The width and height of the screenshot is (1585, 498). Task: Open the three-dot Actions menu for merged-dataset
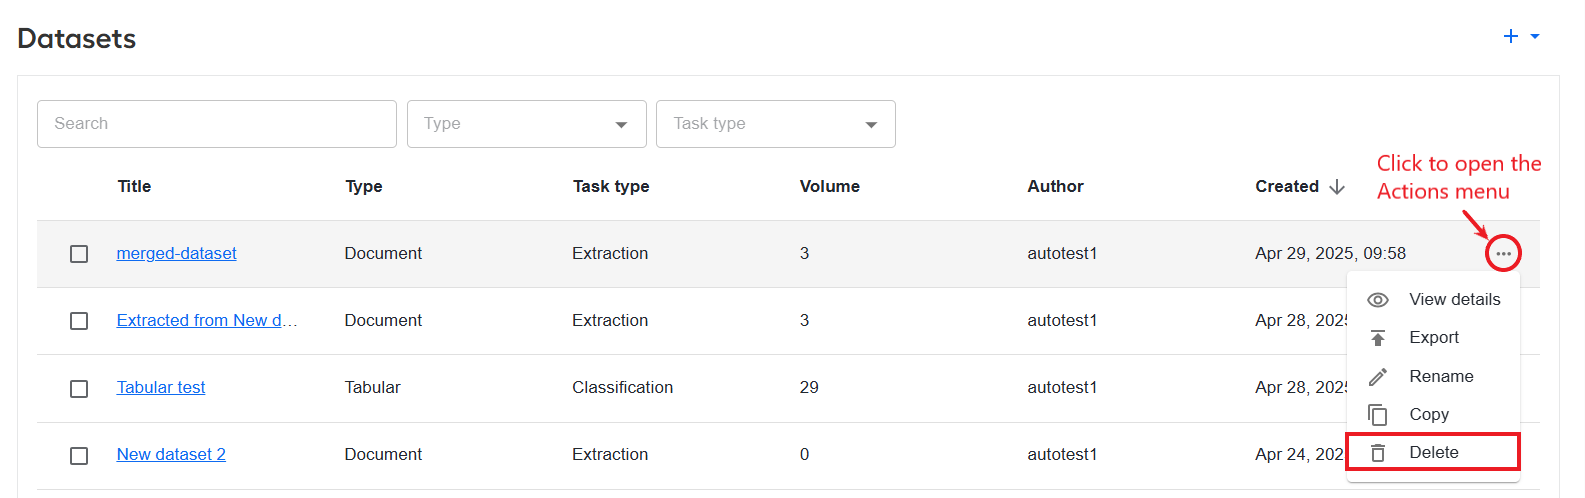click(x=1503, y=254)
